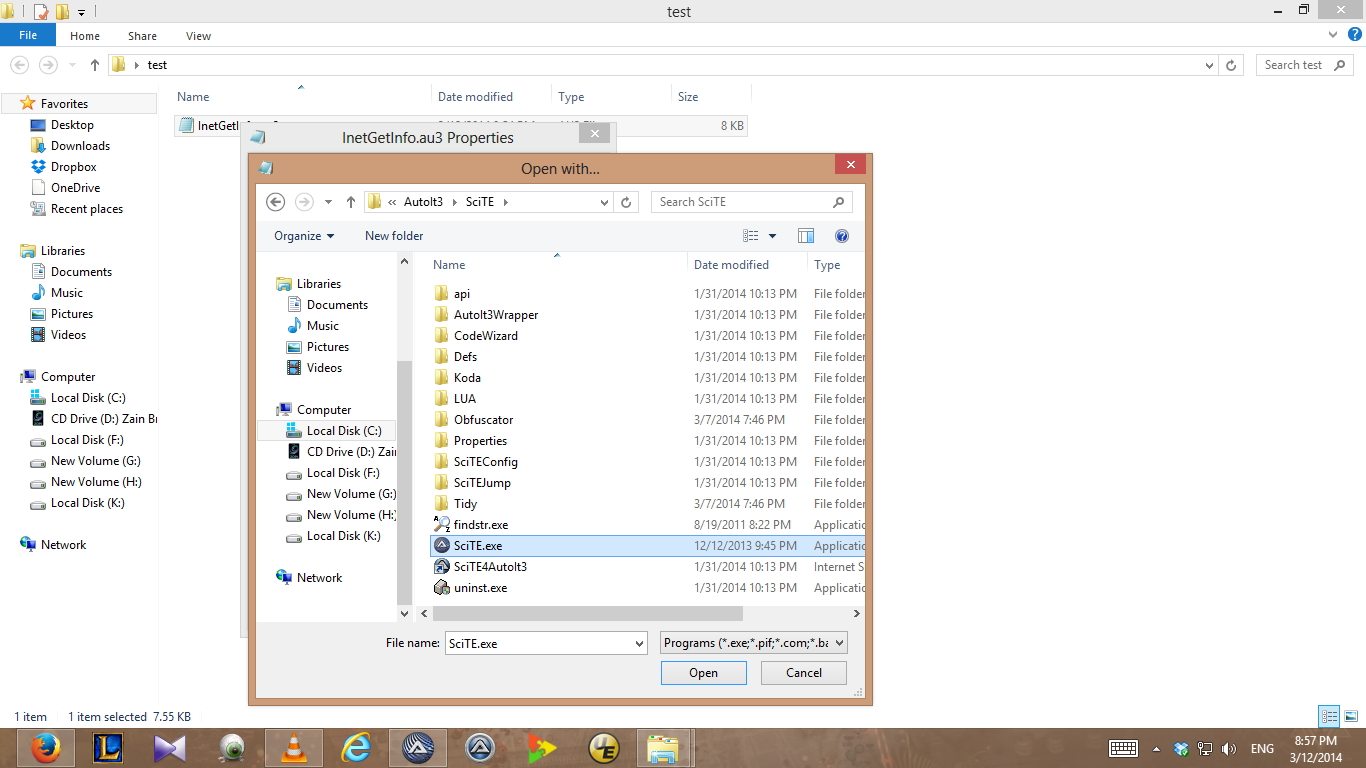Image resolution: width=1366 pixels, height=768 pixels.
Task: Open Dropbox in Explorer Favorites
Action: [x=73, y=167]
